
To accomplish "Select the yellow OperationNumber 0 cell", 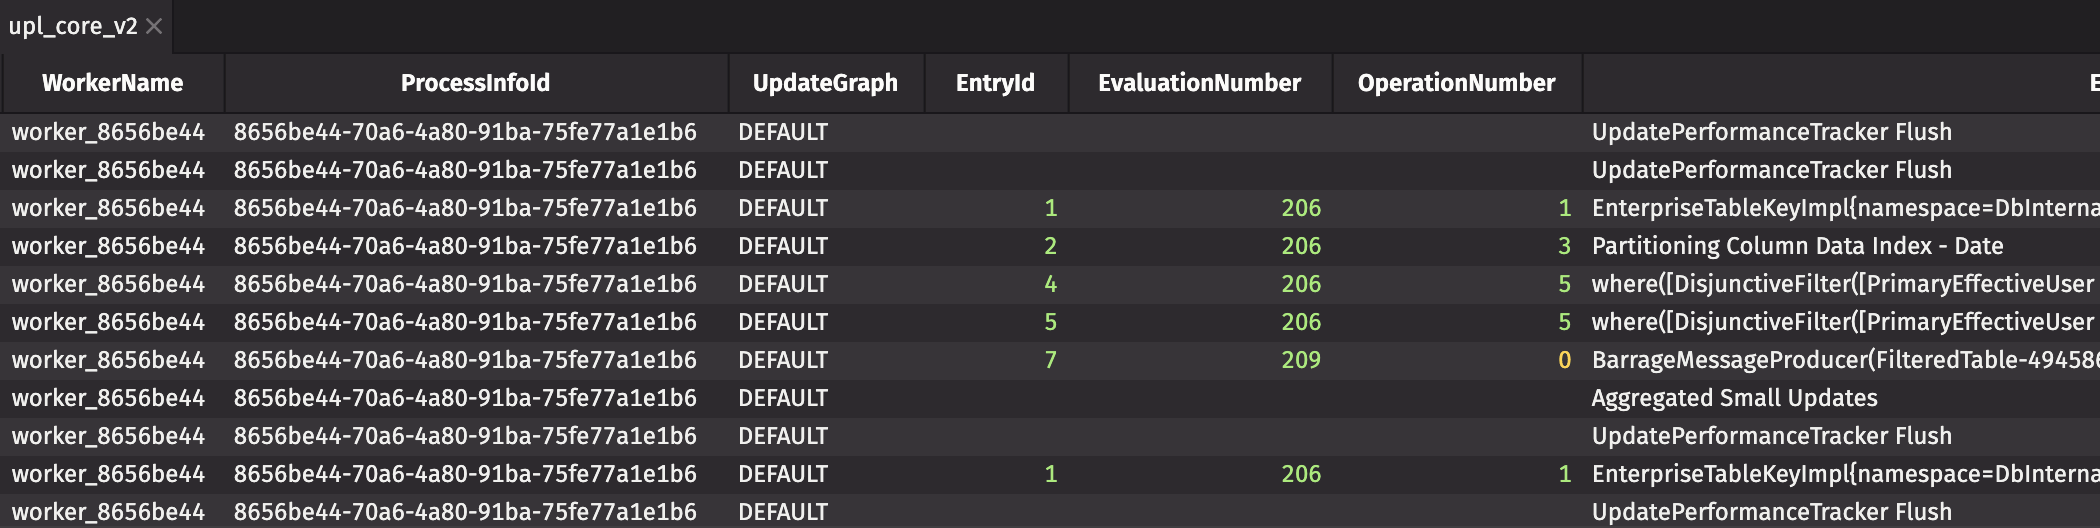I will click(1564, 360).
